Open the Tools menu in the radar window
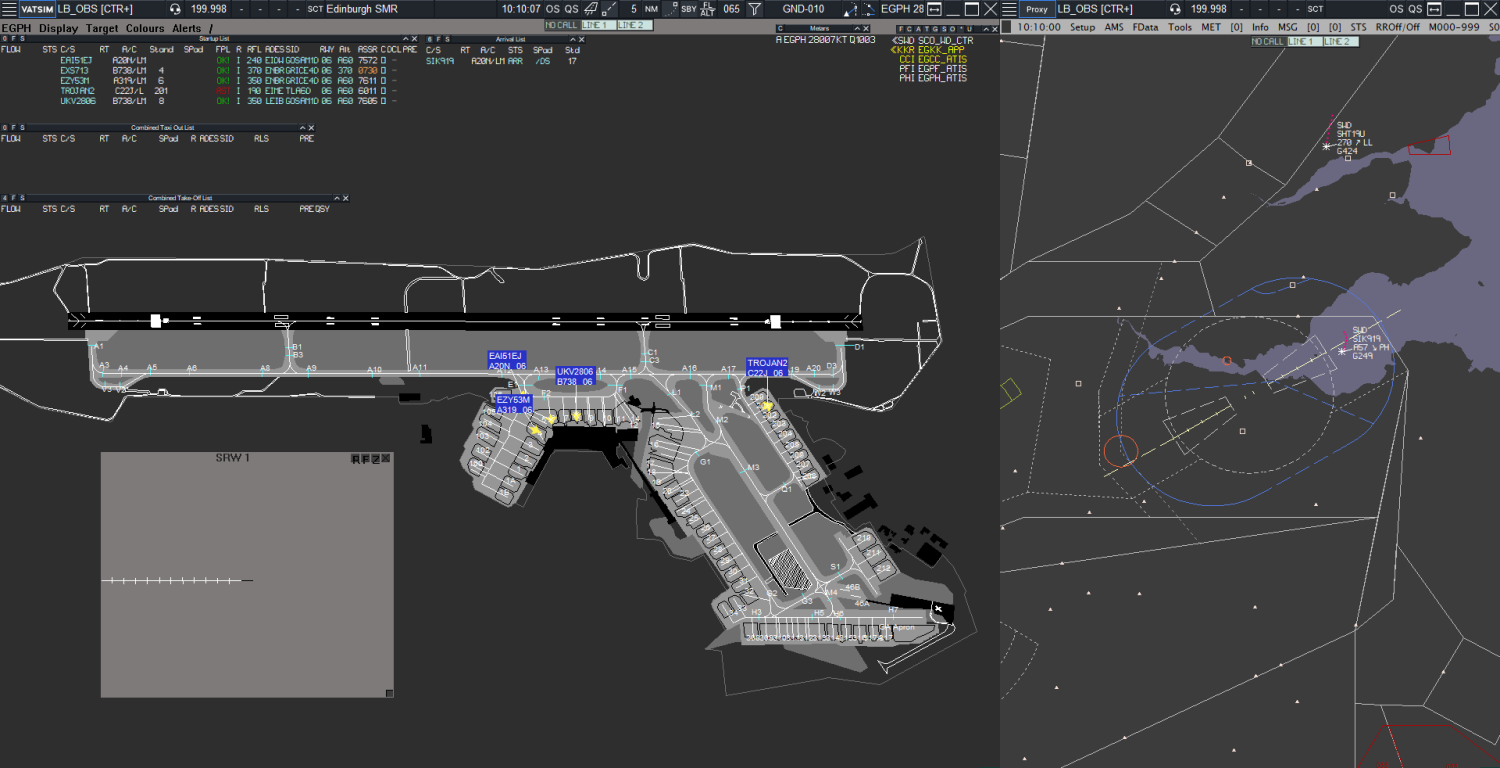 point(1179,27)
